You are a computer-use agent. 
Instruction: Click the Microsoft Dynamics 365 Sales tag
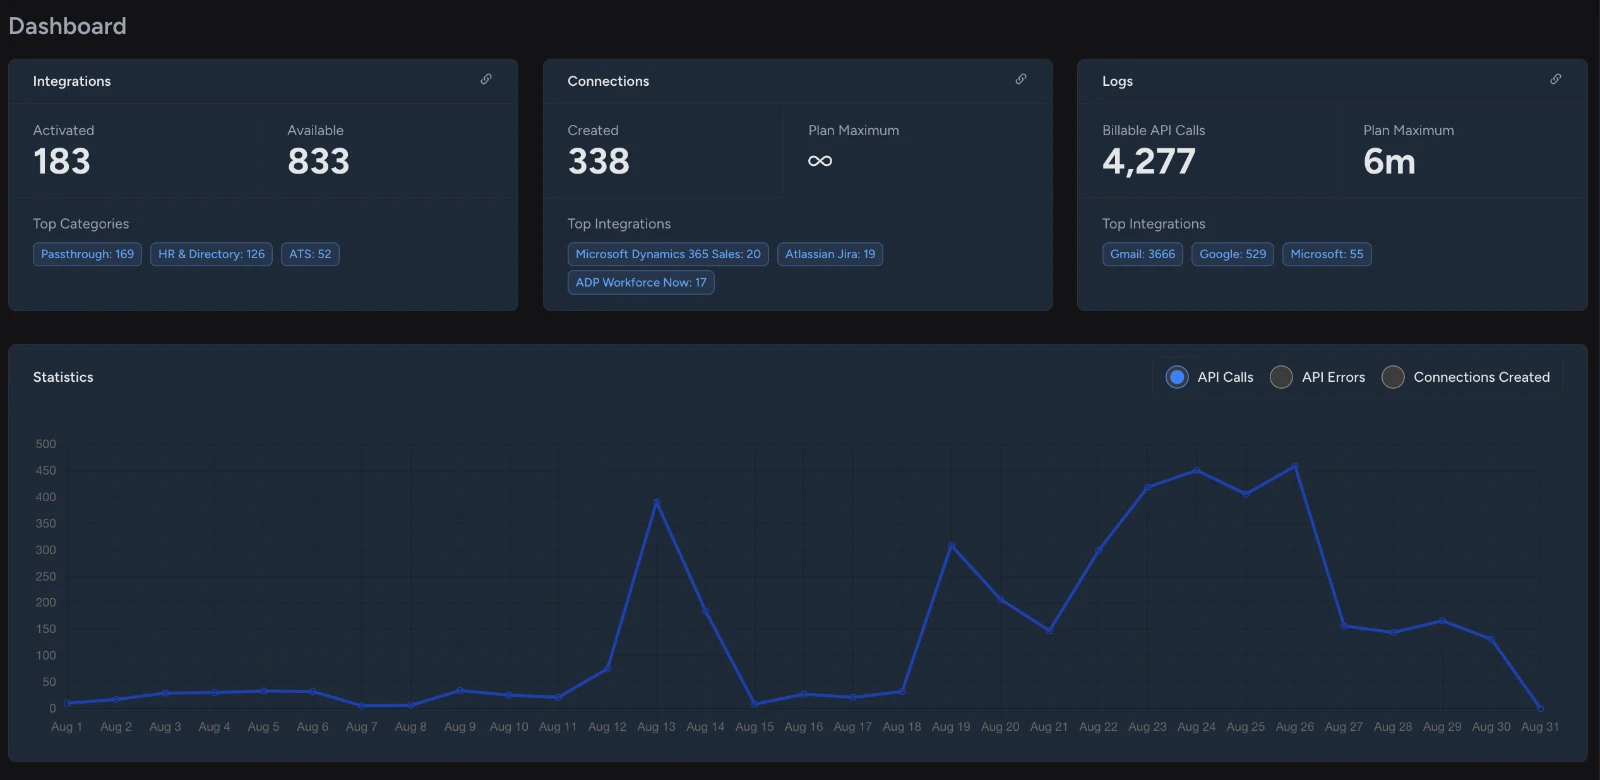(668, 254)
